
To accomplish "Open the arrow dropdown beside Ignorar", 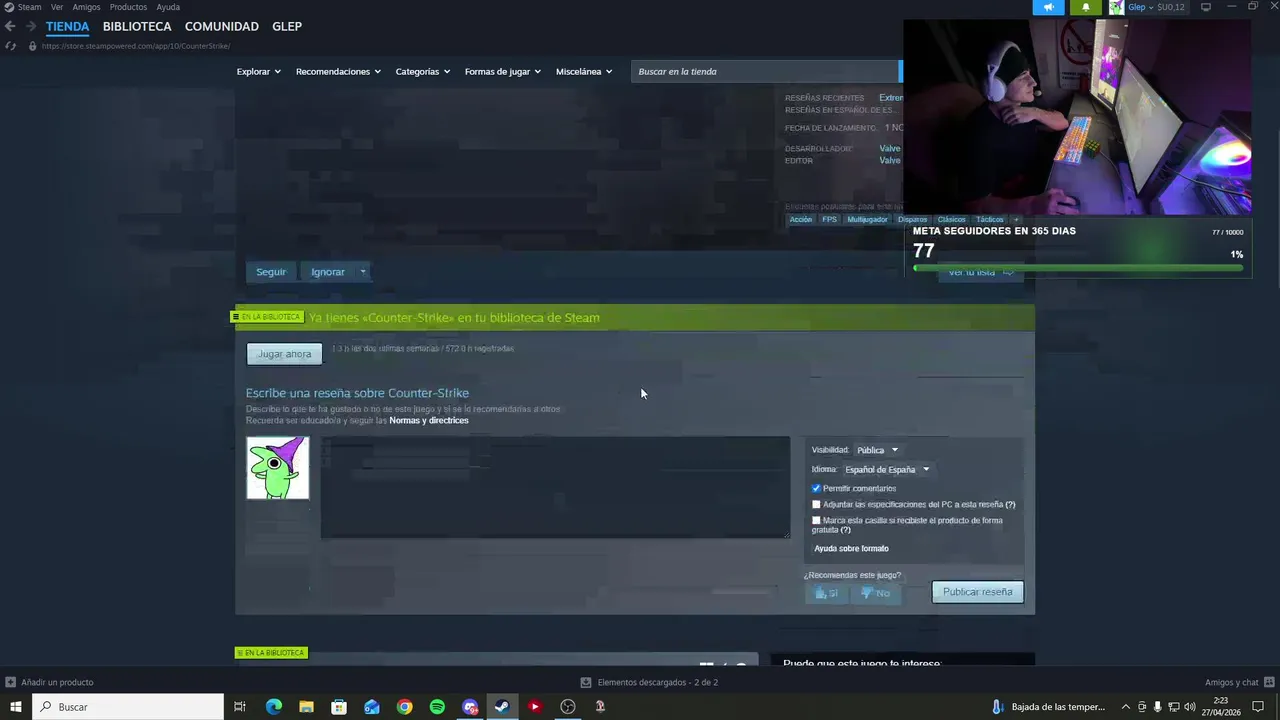I will click(363, 272).
